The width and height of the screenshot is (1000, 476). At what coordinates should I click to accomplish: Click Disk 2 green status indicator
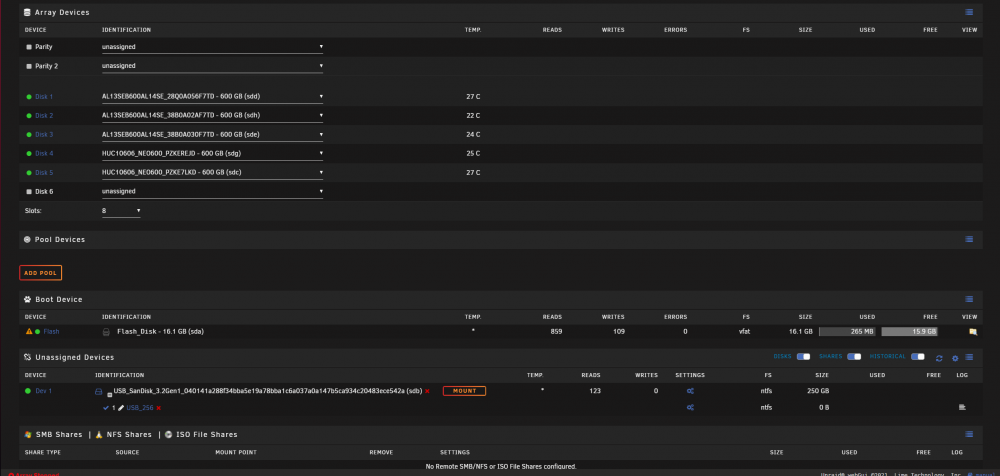[x=29, y=115]
